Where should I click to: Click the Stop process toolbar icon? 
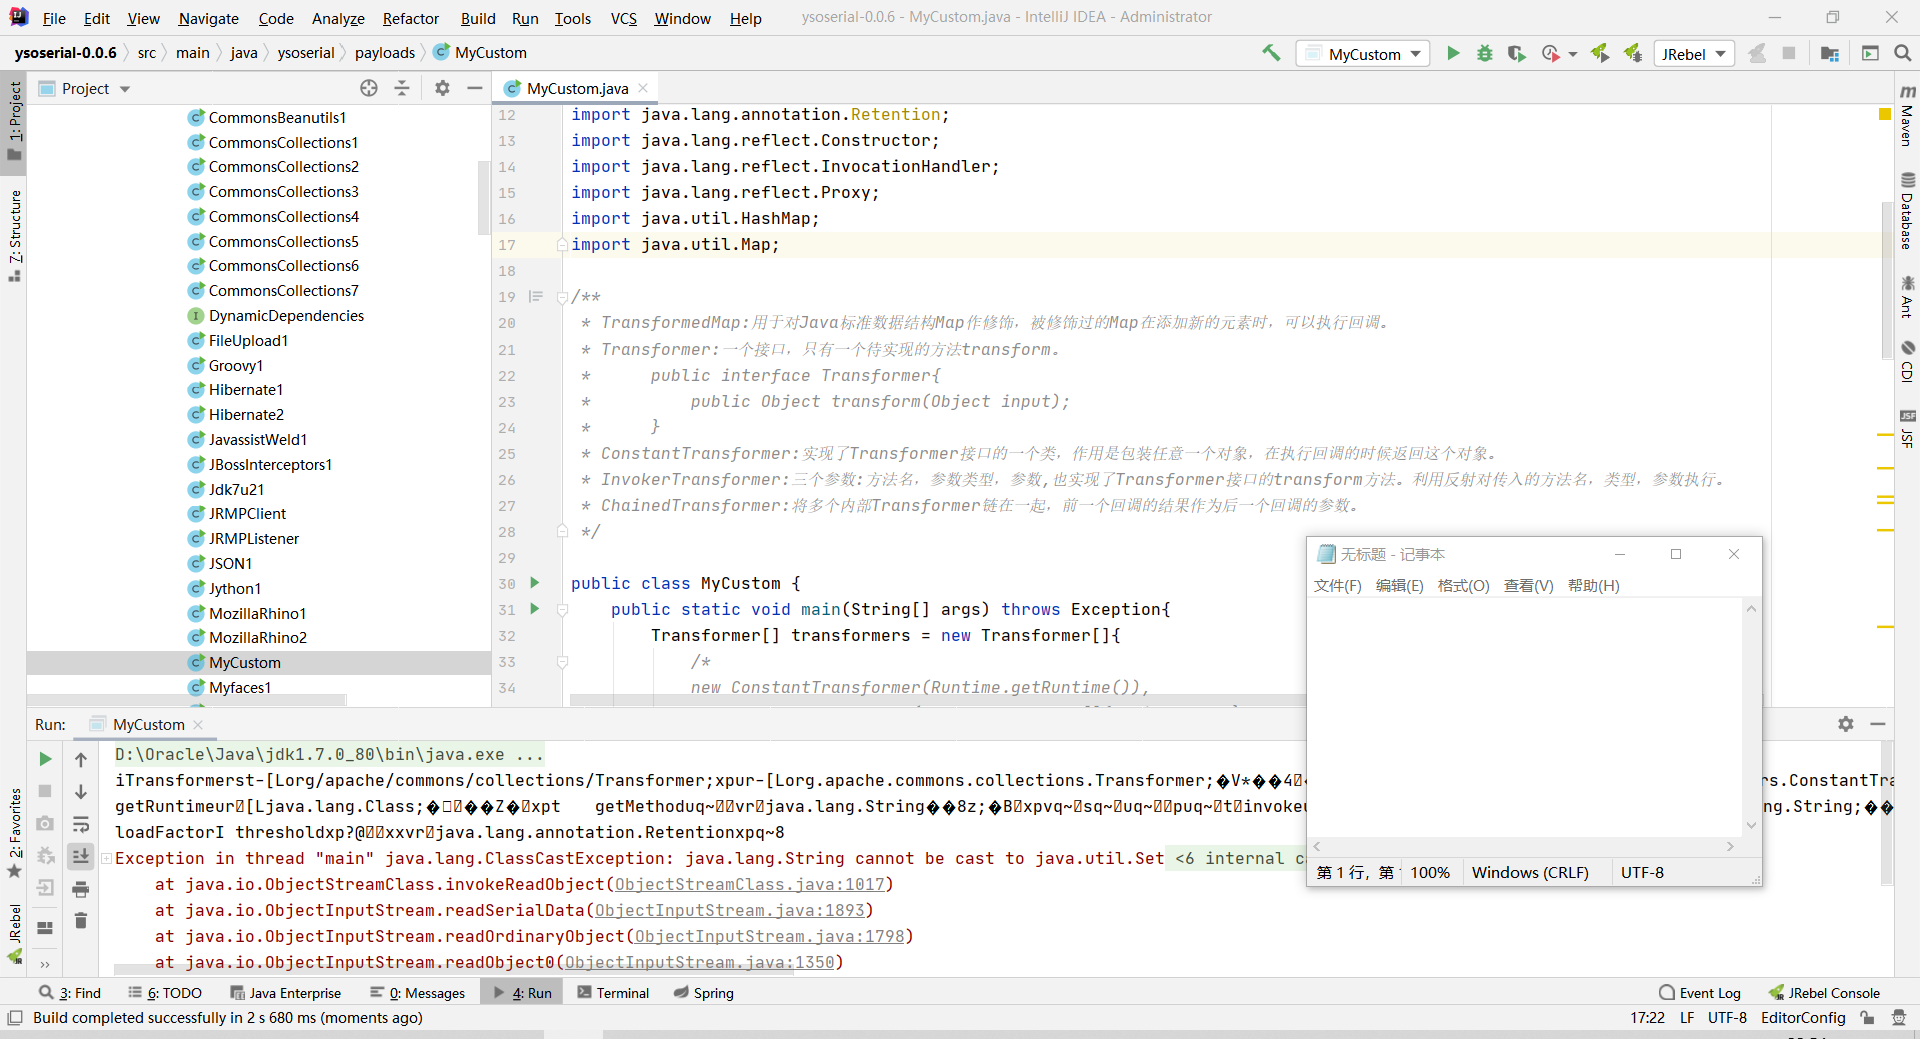pyautogui.click(x=1789, y=53)
